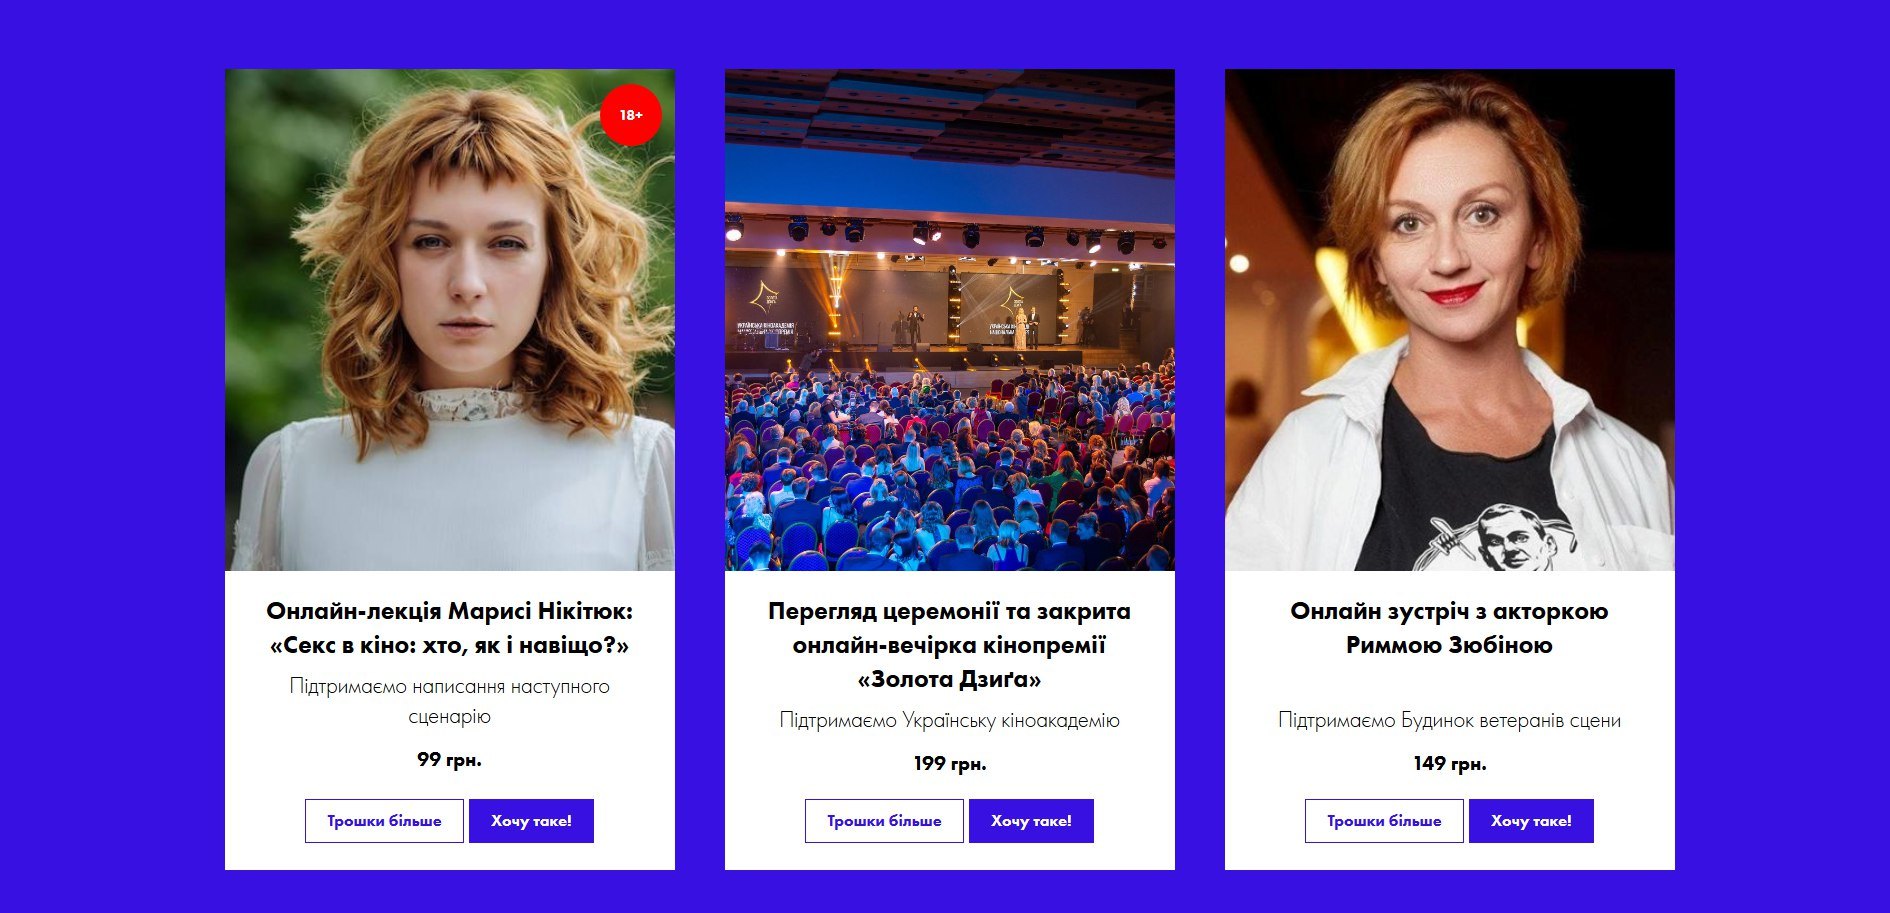Click the red 18+ age badge
Viewport: 1890px width, 913px height.
(630, 115)
